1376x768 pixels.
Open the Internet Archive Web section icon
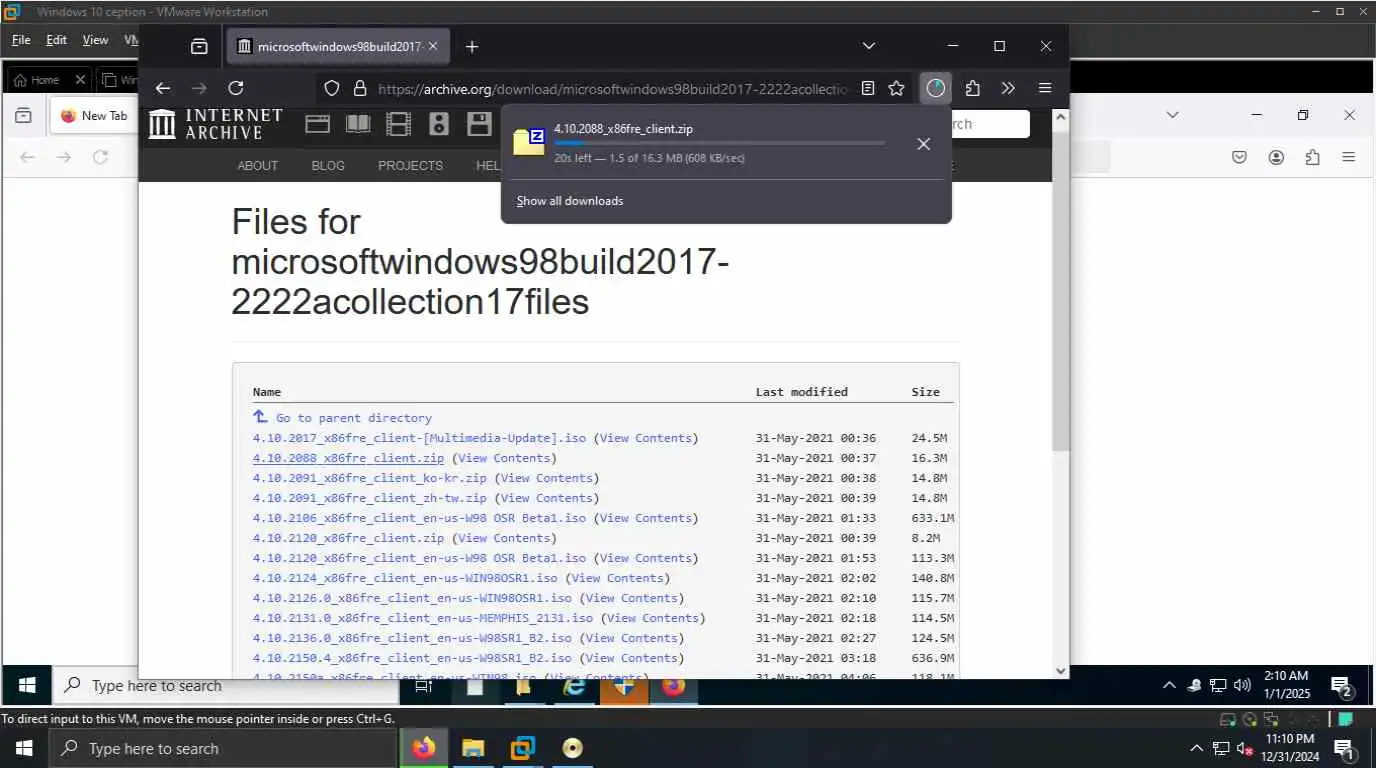coord(318,124)
